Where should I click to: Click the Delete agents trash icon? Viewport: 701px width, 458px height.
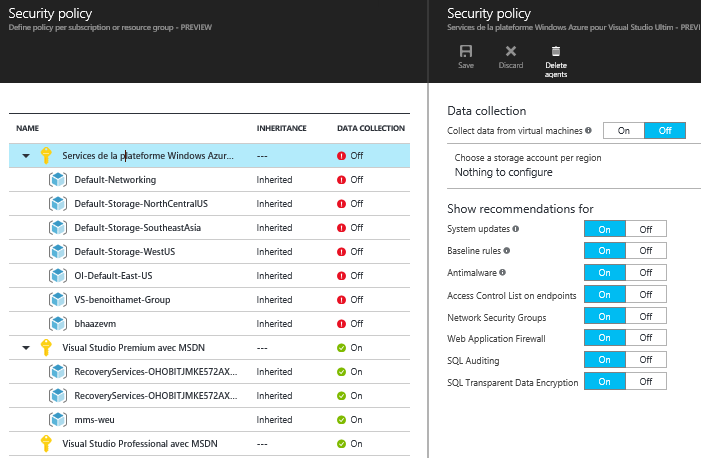pos(555,52)
